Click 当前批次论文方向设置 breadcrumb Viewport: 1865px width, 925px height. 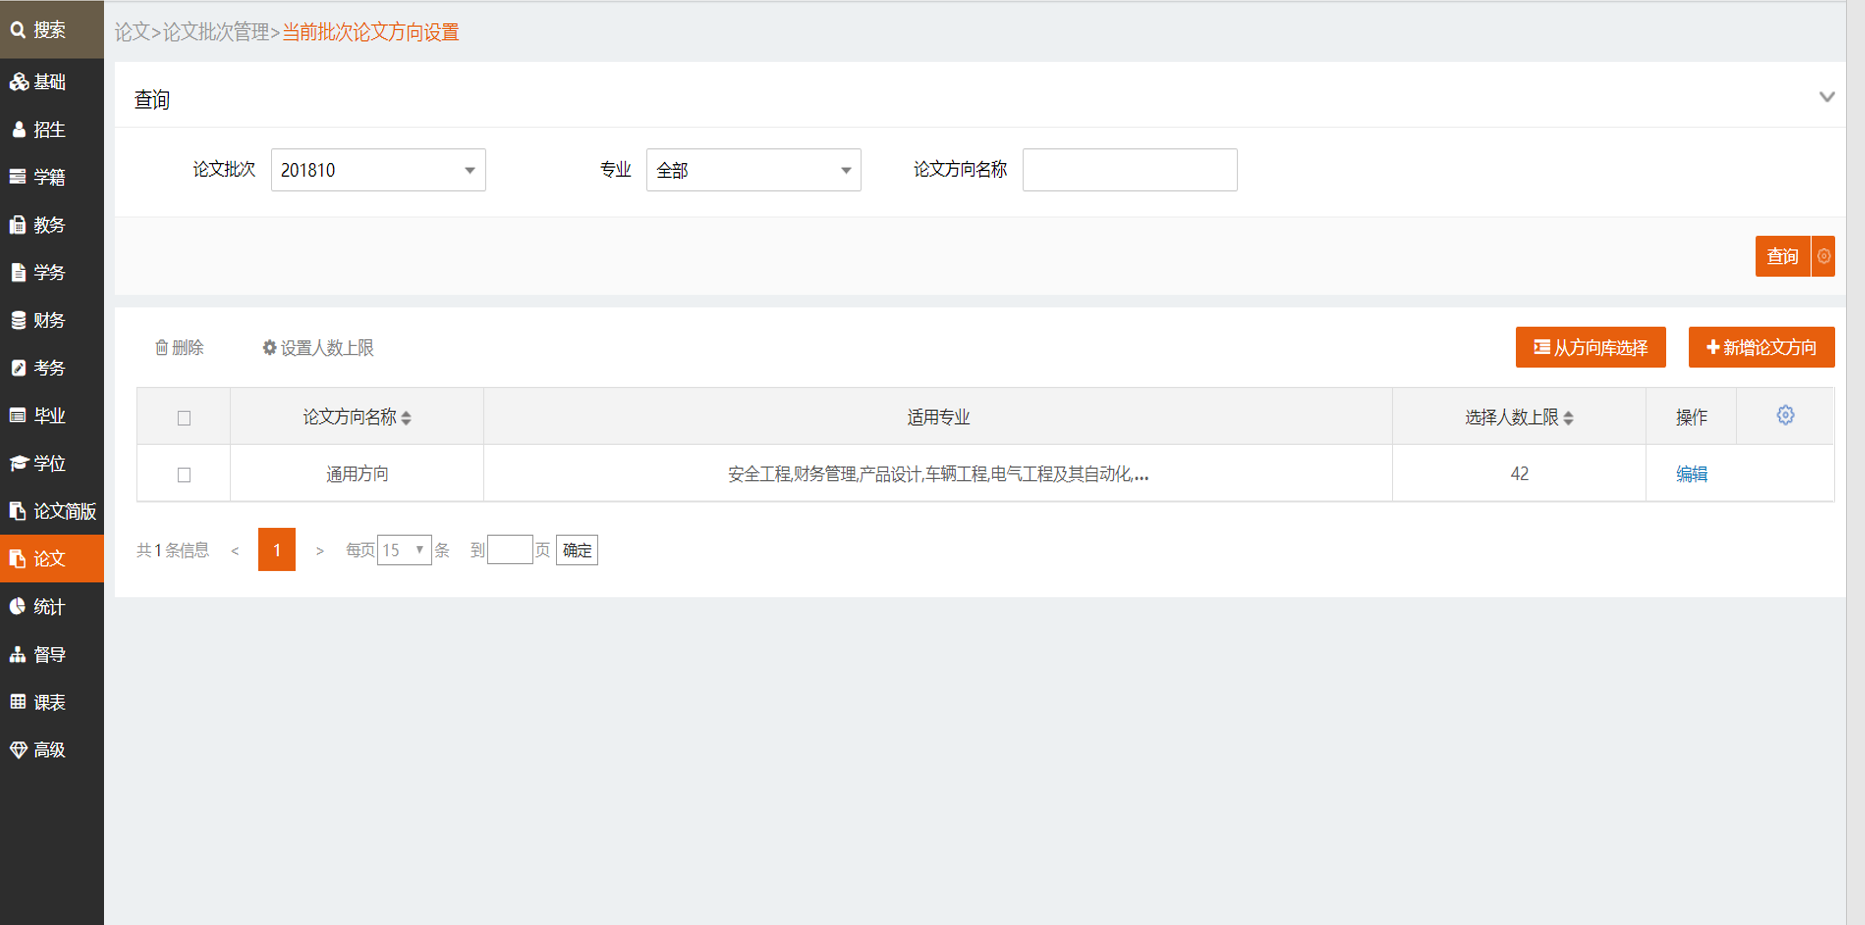[x=370, y=32]
